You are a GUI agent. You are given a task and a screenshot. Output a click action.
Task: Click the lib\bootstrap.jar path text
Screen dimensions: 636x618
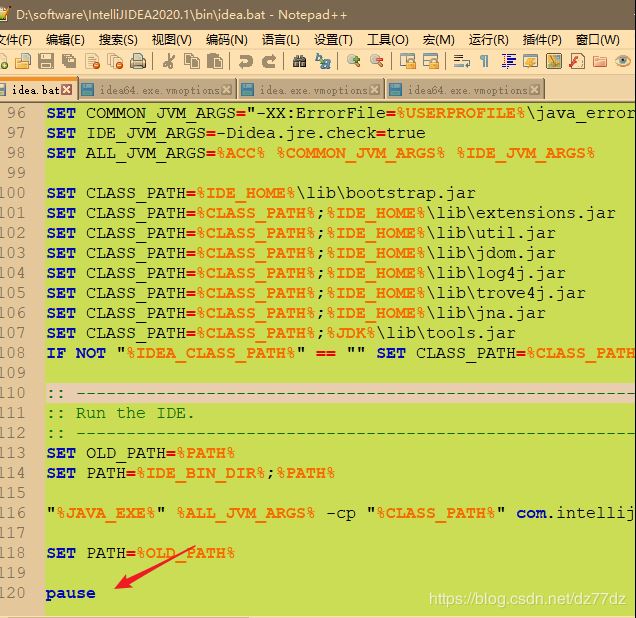coord(390,193)
